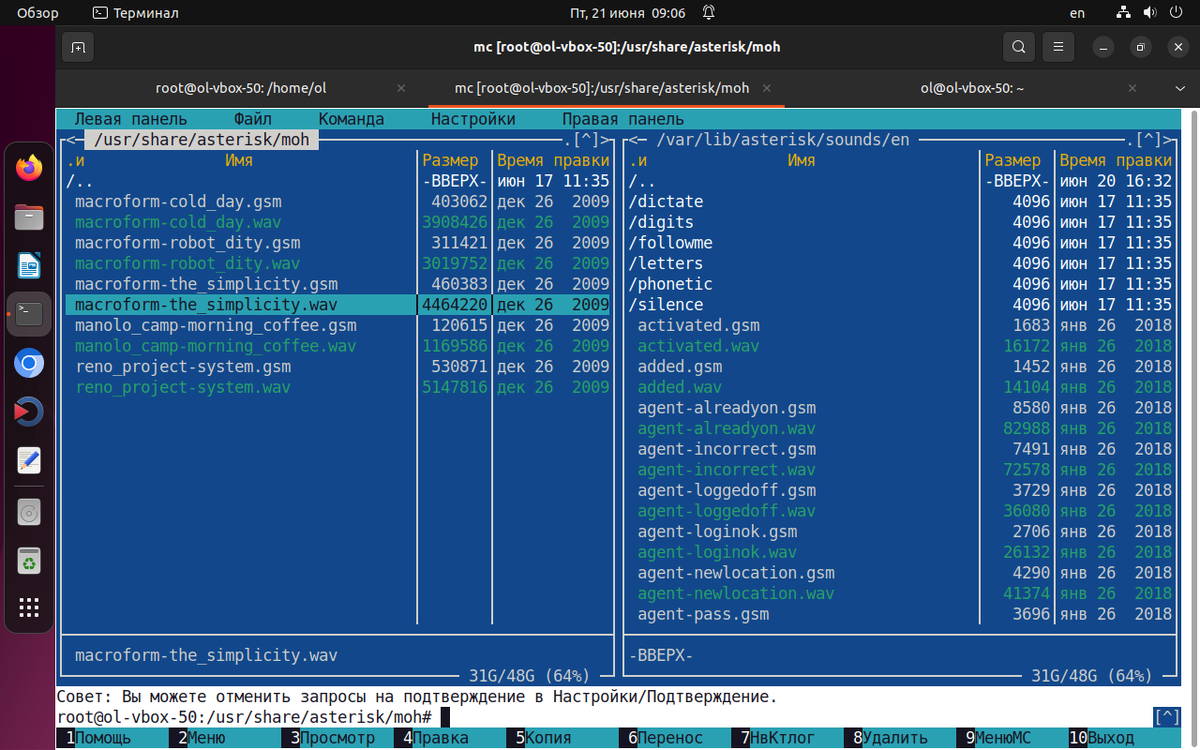The image size is (1200, 750).
Task: Open the network status icon
Action: point(1124,13)
